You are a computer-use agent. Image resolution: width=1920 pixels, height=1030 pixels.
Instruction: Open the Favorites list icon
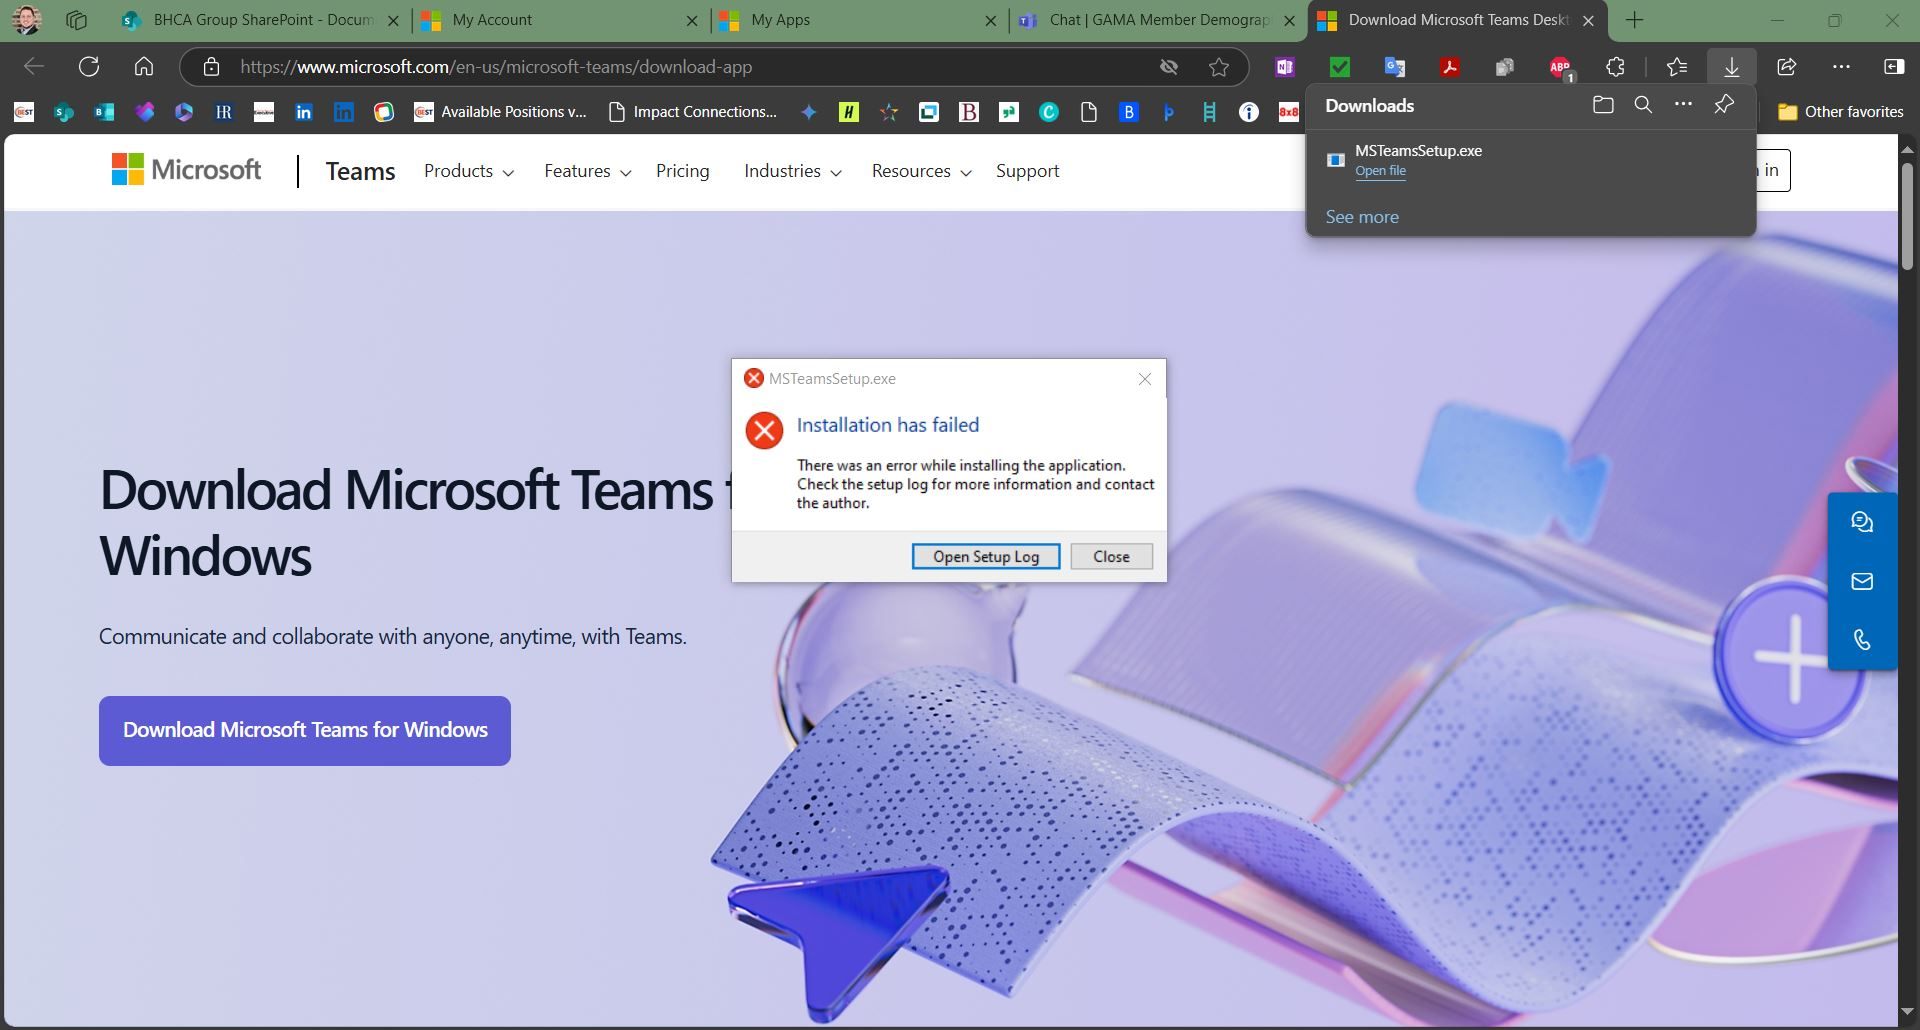coord(1677,67)
